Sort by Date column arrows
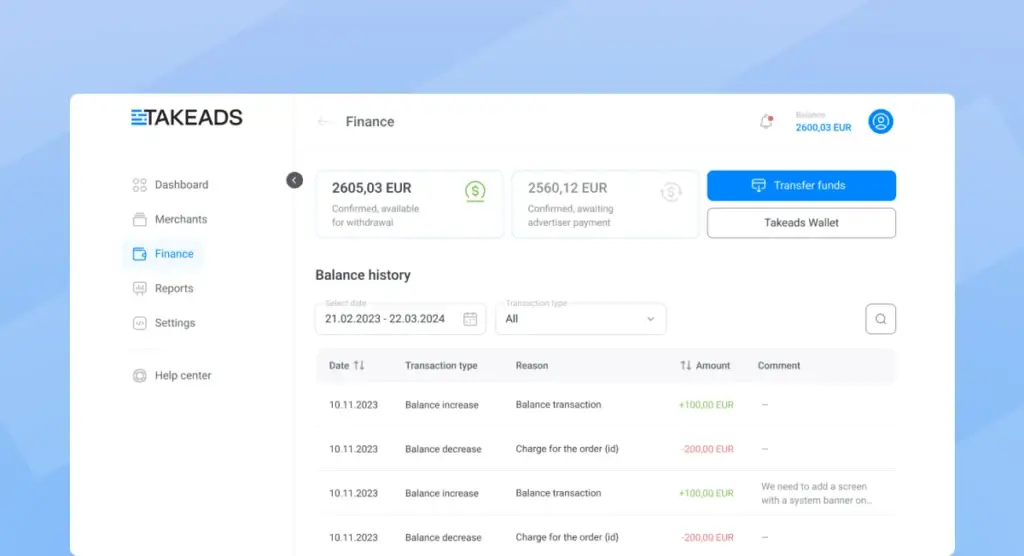The height and width of the screenshot is (556, 1024). click(359, 365)
